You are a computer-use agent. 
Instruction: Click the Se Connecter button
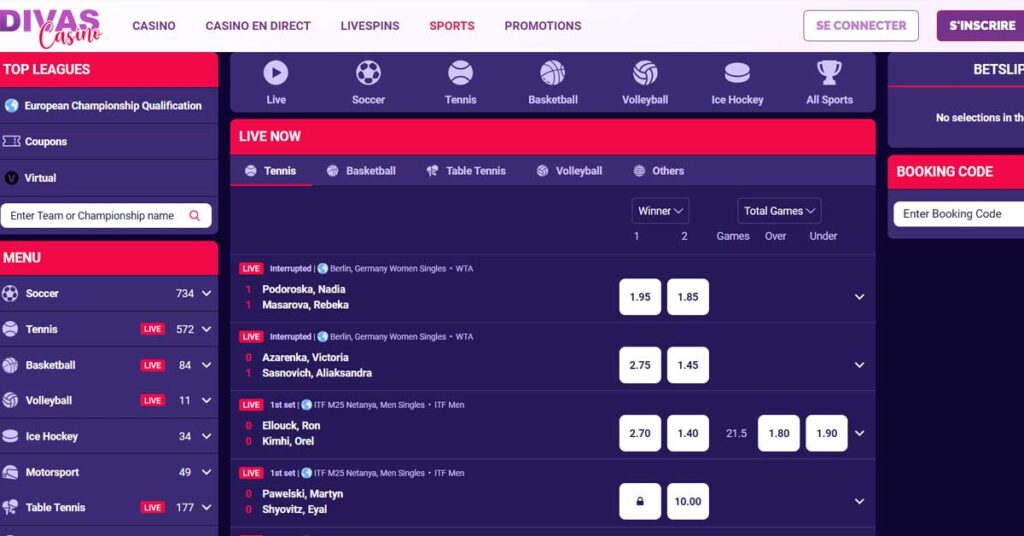(861, 25)
